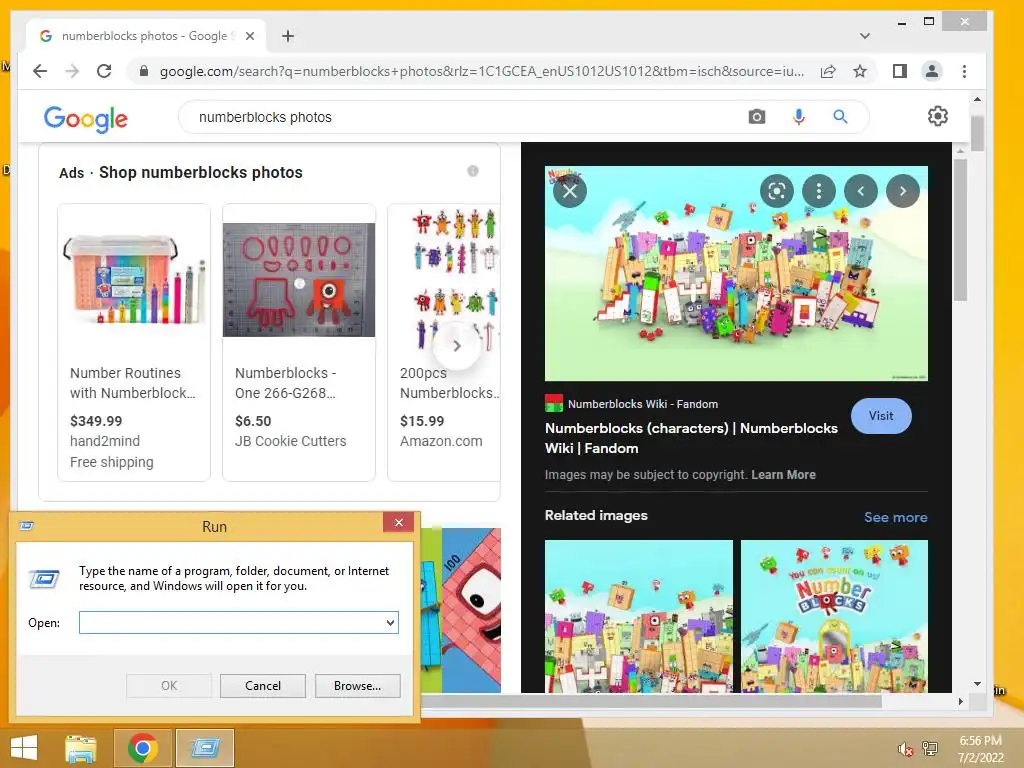
Task: Share this page using the share icon
Action: (828, 71)
